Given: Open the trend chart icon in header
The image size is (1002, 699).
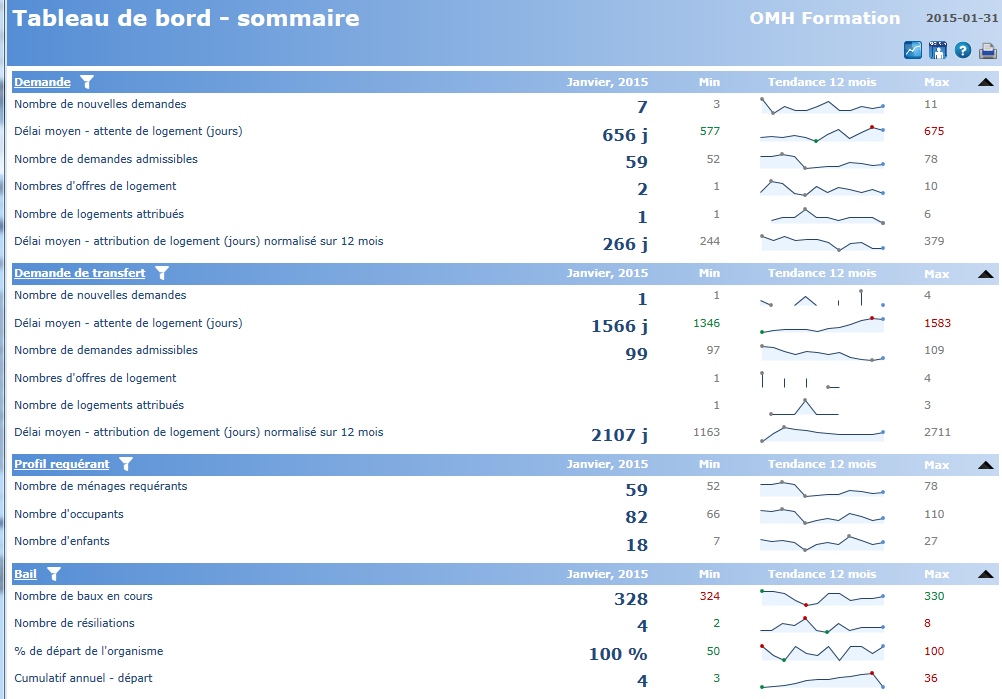Looking at the screenshot, I should point(913,51).
